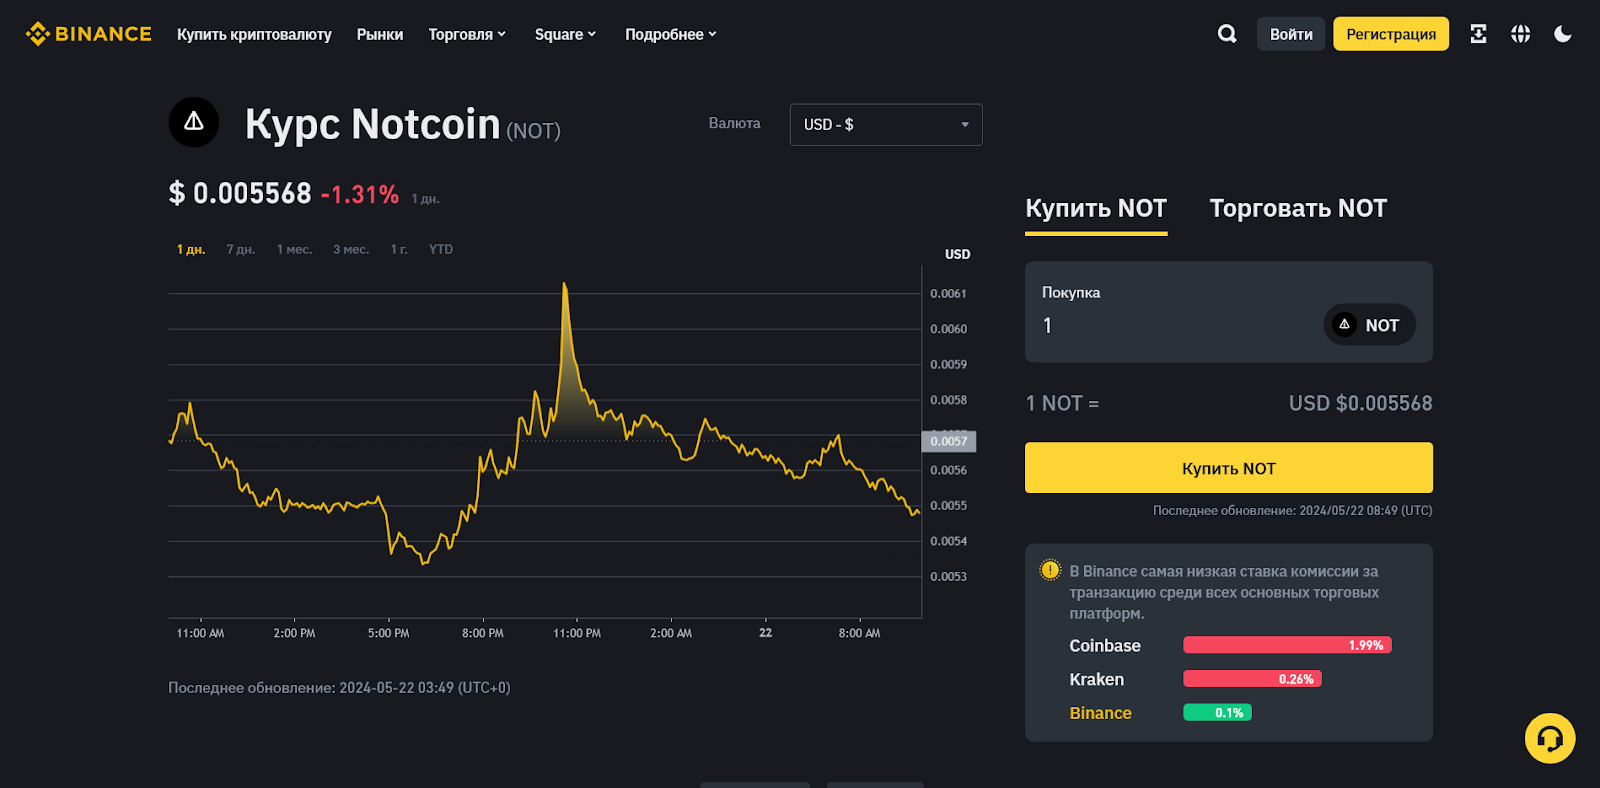Expand the Square menu
The height and width of the screenshot is (788, 1600).
565,34
